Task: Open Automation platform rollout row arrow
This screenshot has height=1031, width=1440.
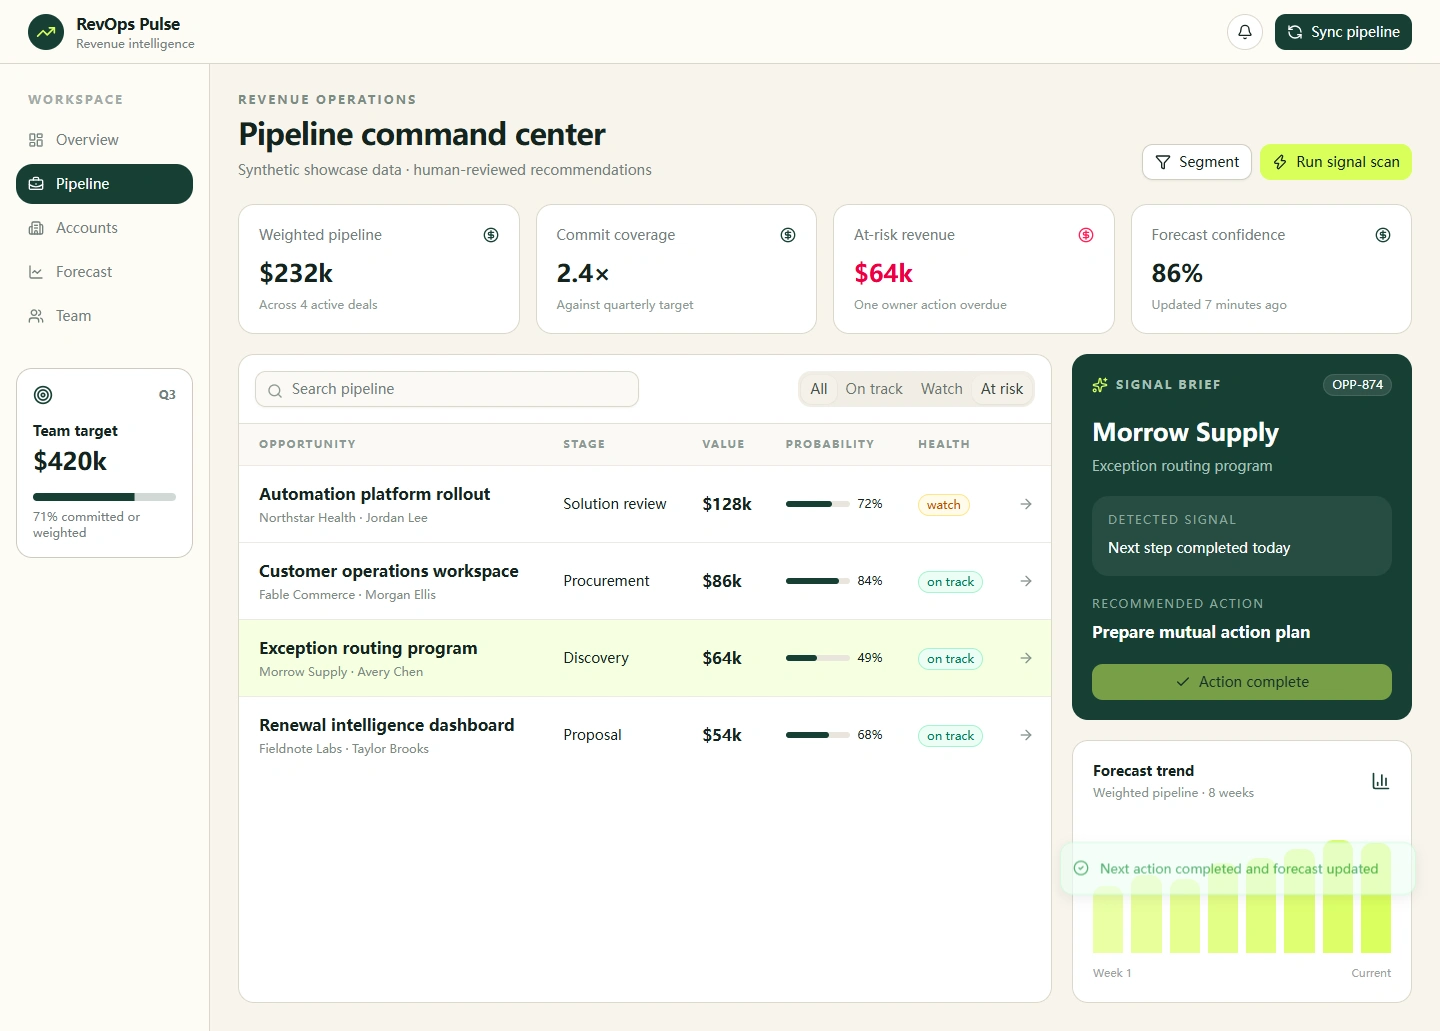Action: click(x=1026, y=504)
